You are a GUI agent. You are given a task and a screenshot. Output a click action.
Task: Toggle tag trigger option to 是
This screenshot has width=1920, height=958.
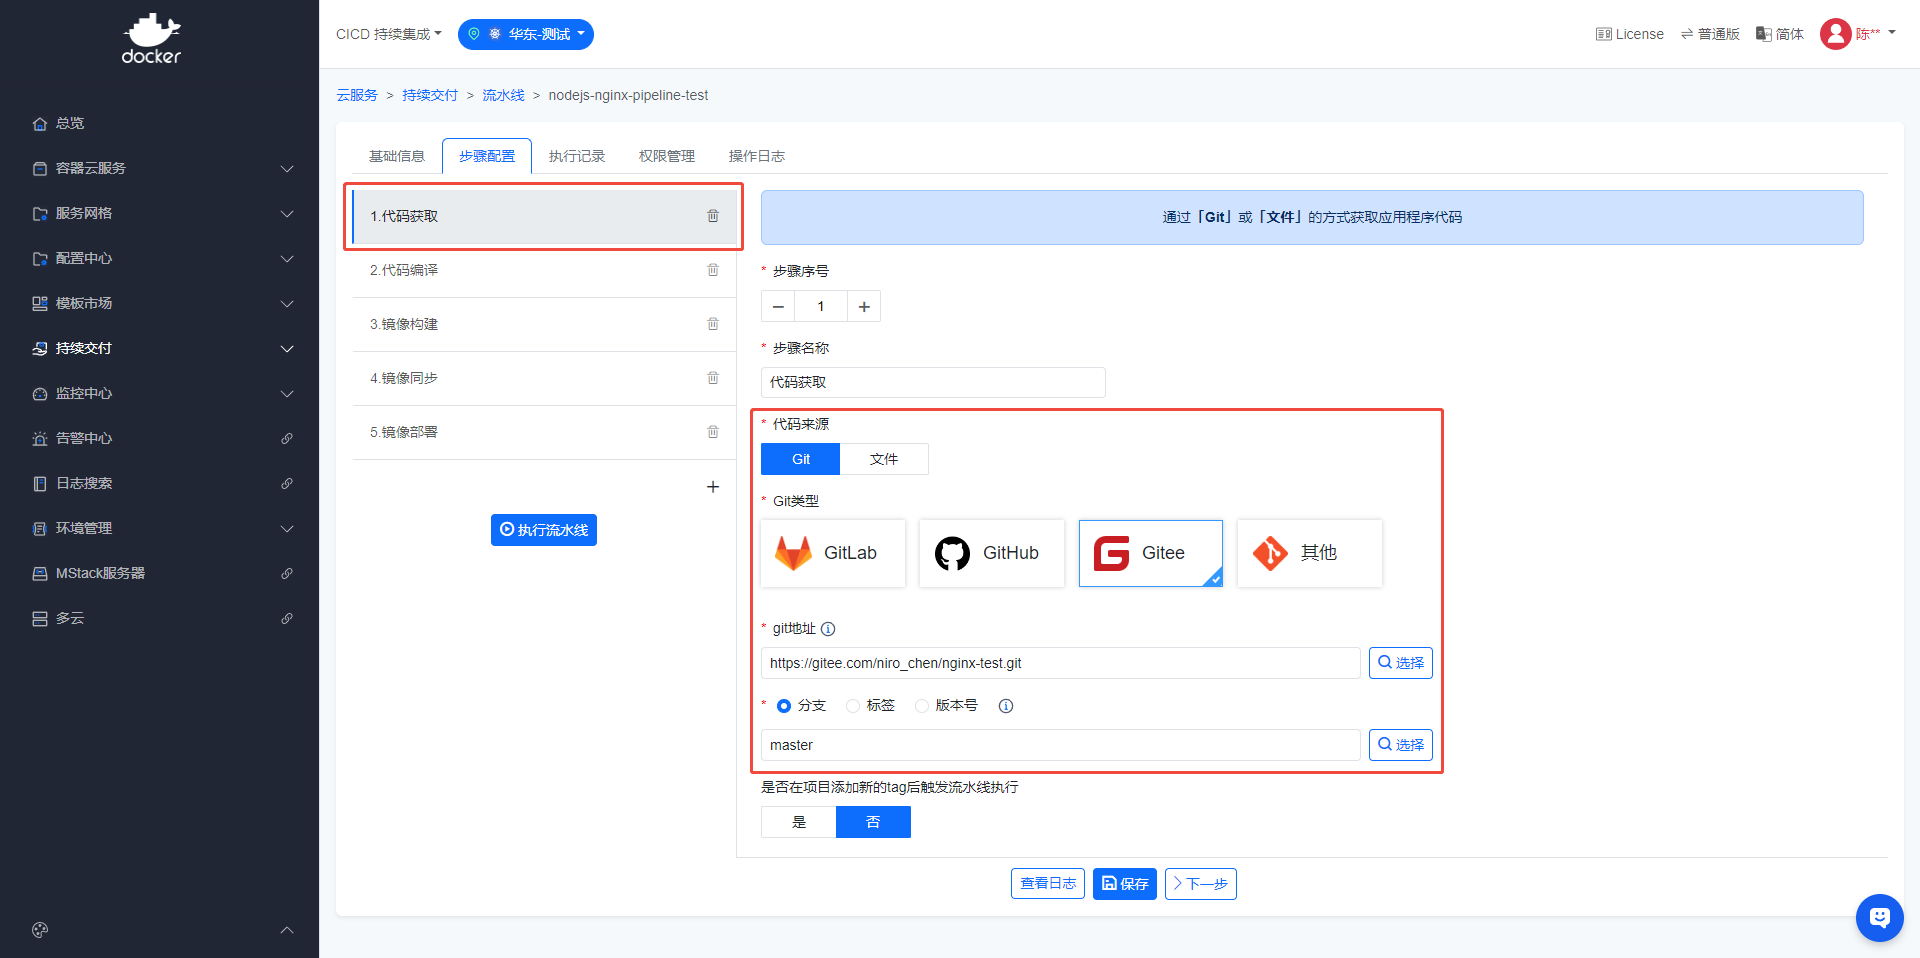pyautogui.click(x=798, y=822)
